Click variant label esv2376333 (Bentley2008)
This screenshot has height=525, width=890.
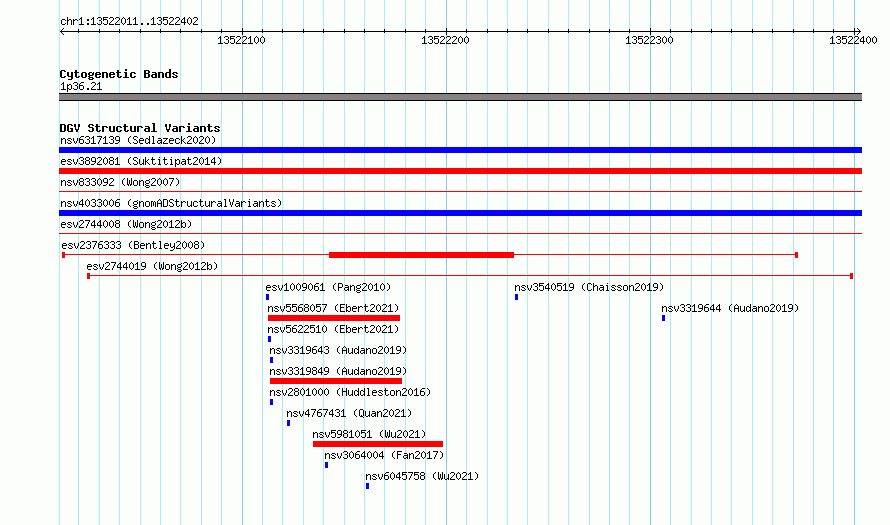coord(133,245)
